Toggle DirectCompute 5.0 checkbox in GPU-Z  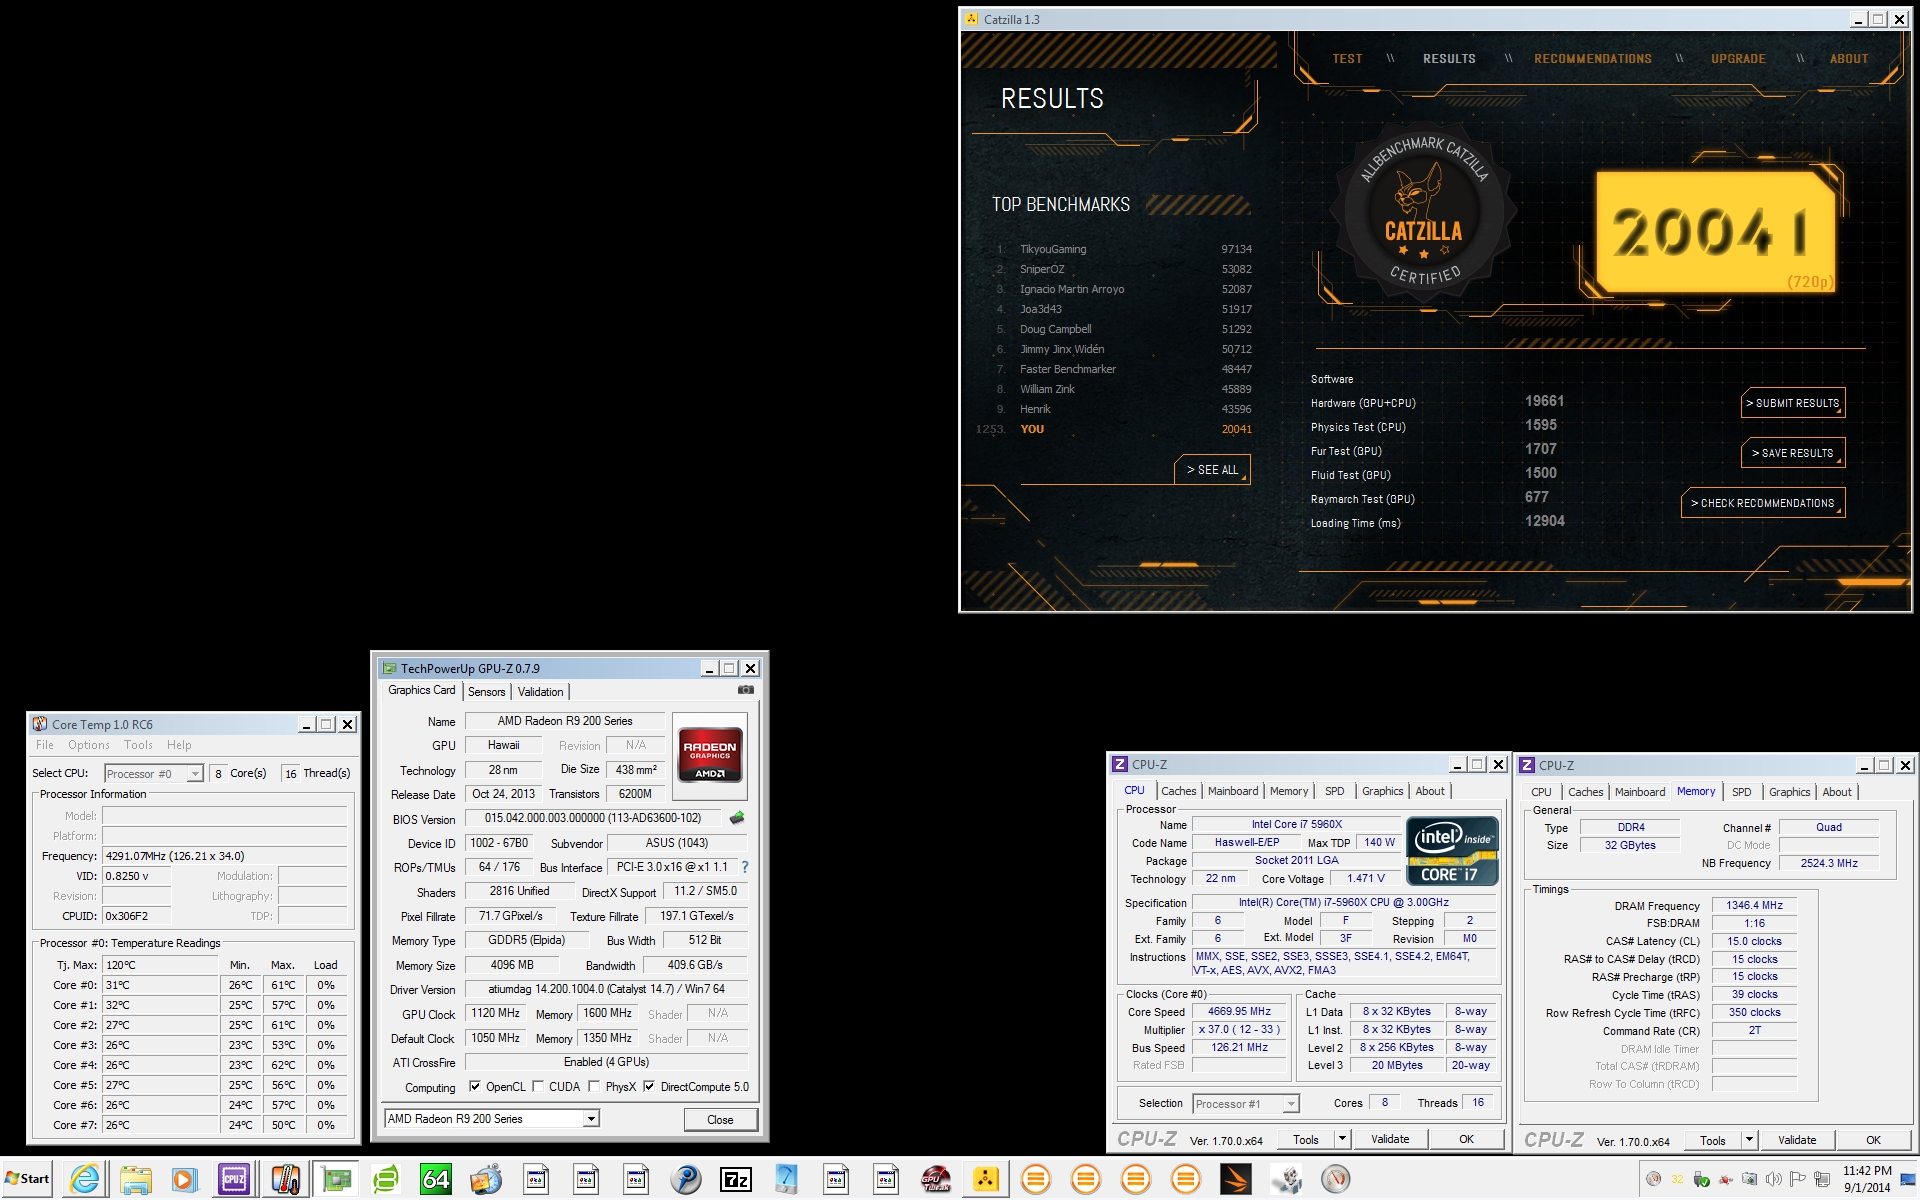(649, 1086)
